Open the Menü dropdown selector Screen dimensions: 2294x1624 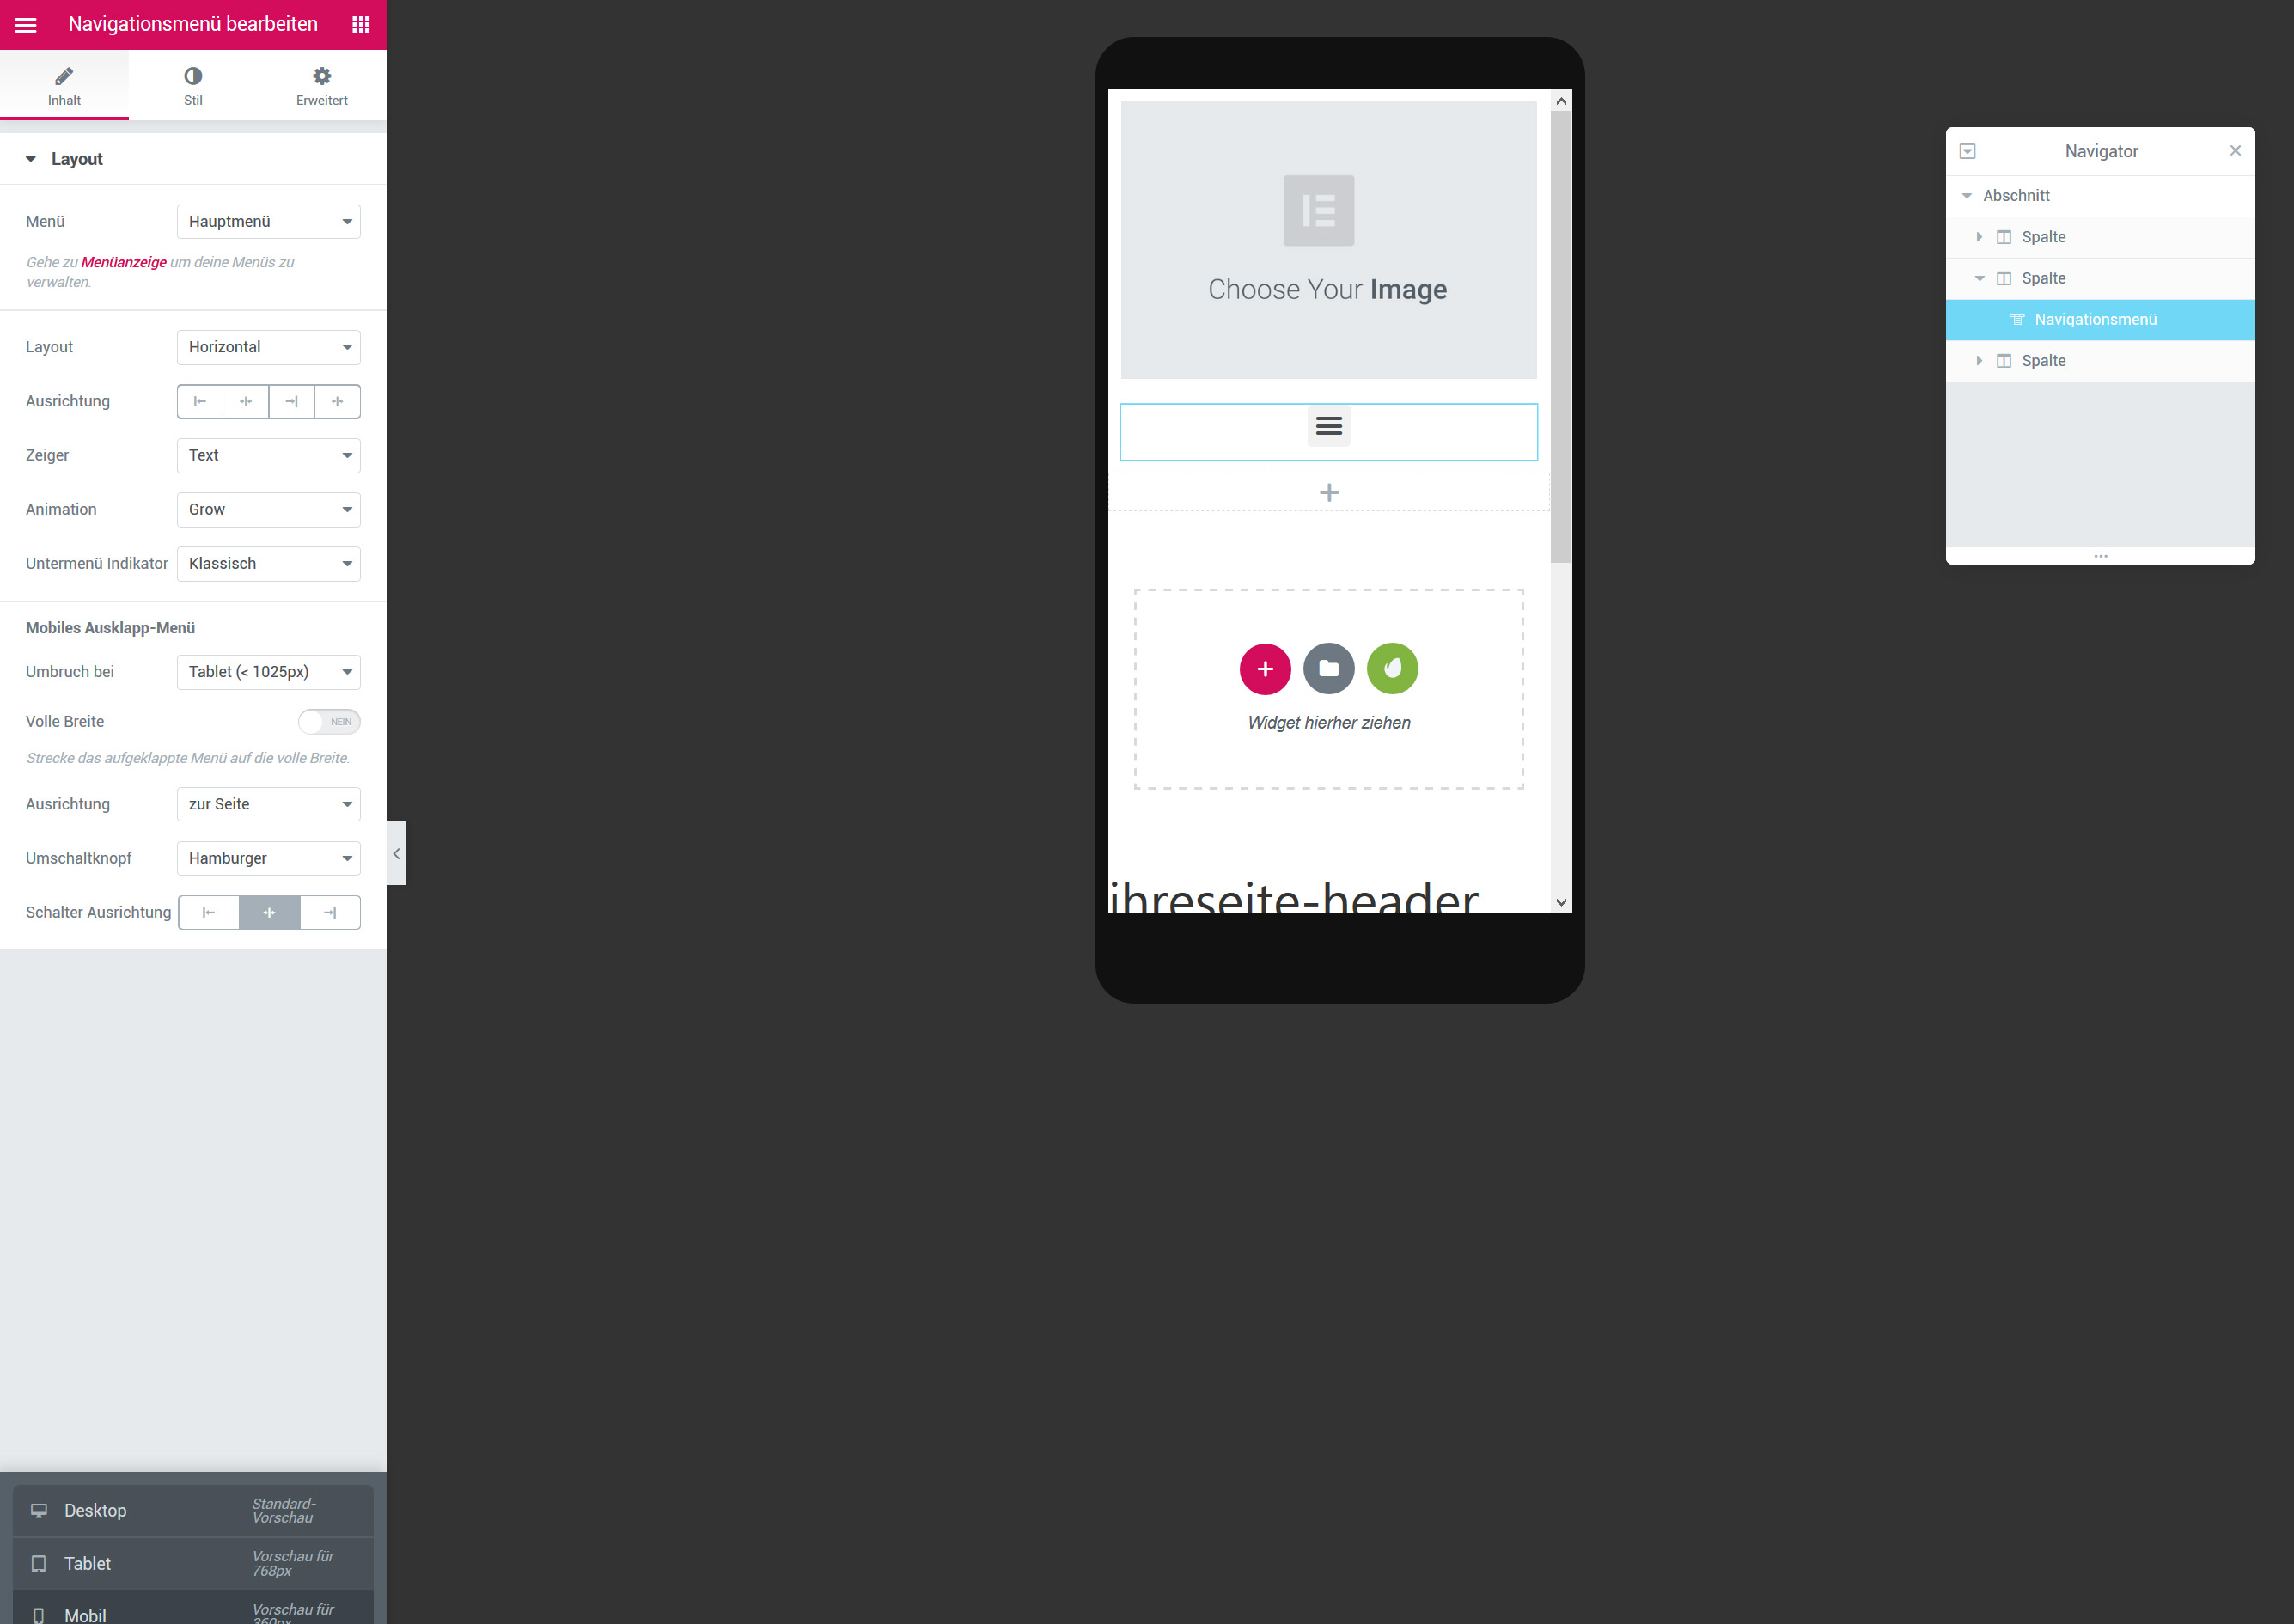[267, 220]
